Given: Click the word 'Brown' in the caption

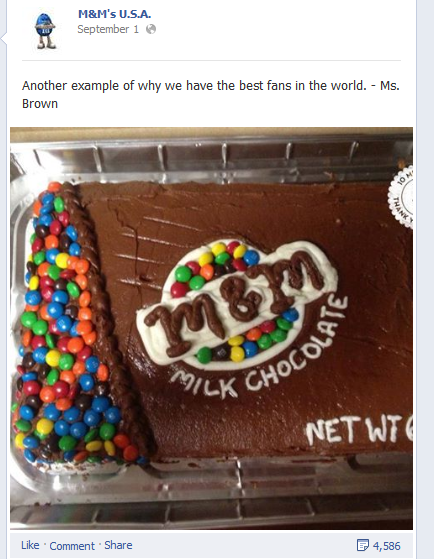Looking at the screenshot, I should tap(40, 104).
